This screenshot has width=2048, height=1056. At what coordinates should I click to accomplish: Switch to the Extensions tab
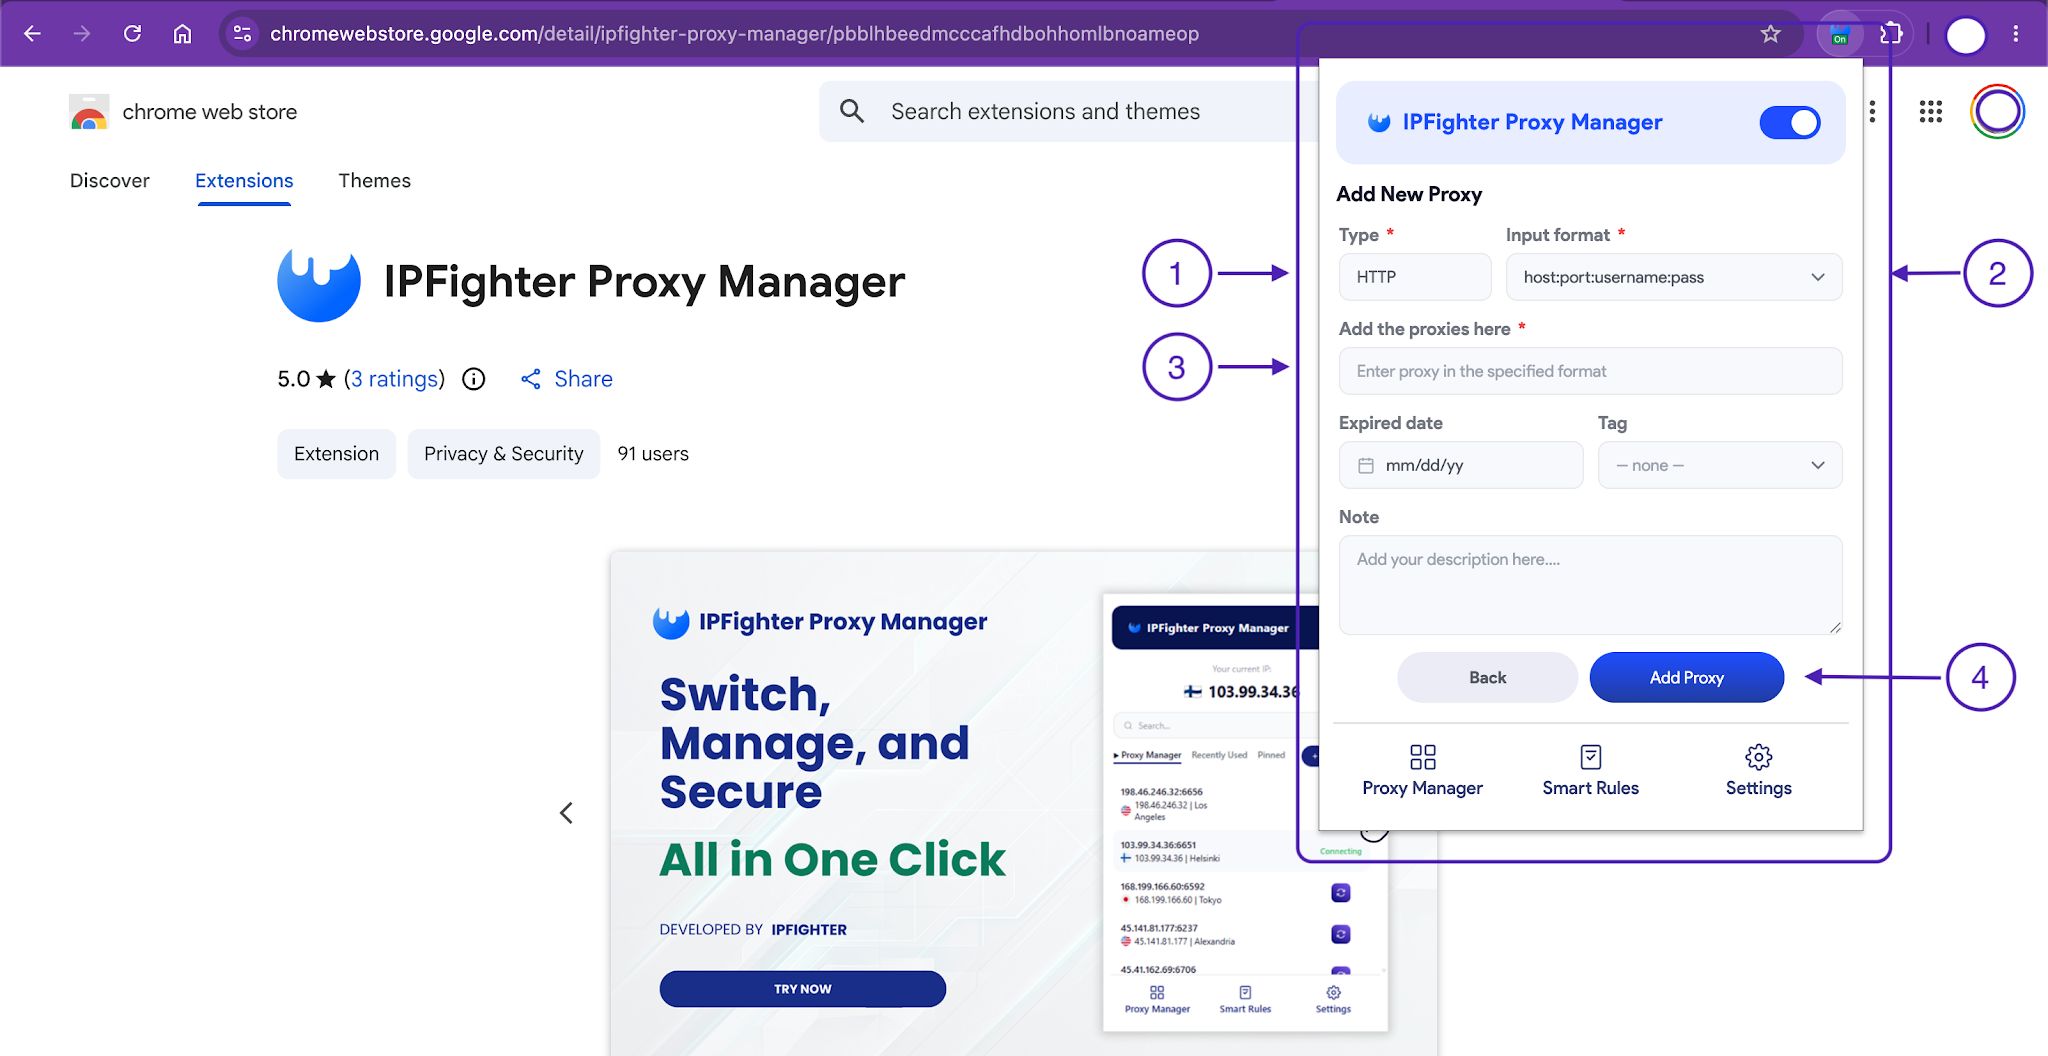pyautogui.click(x=244, y=181)
